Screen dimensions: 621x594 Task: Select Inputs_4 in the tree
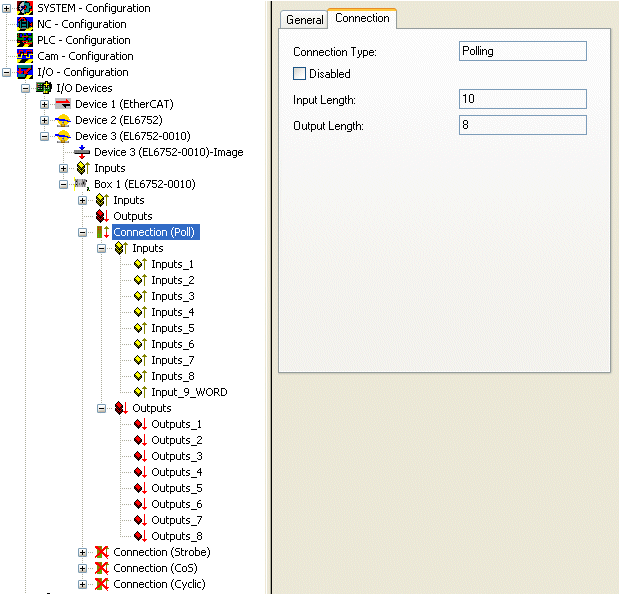pos(173,312)
